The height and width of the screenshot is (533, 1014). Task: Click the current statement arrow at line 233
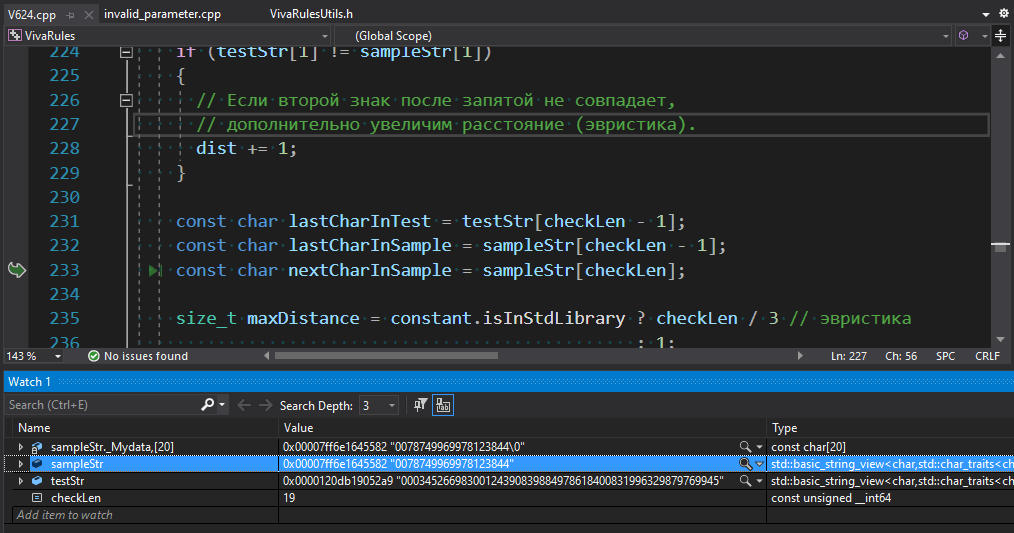16,270
